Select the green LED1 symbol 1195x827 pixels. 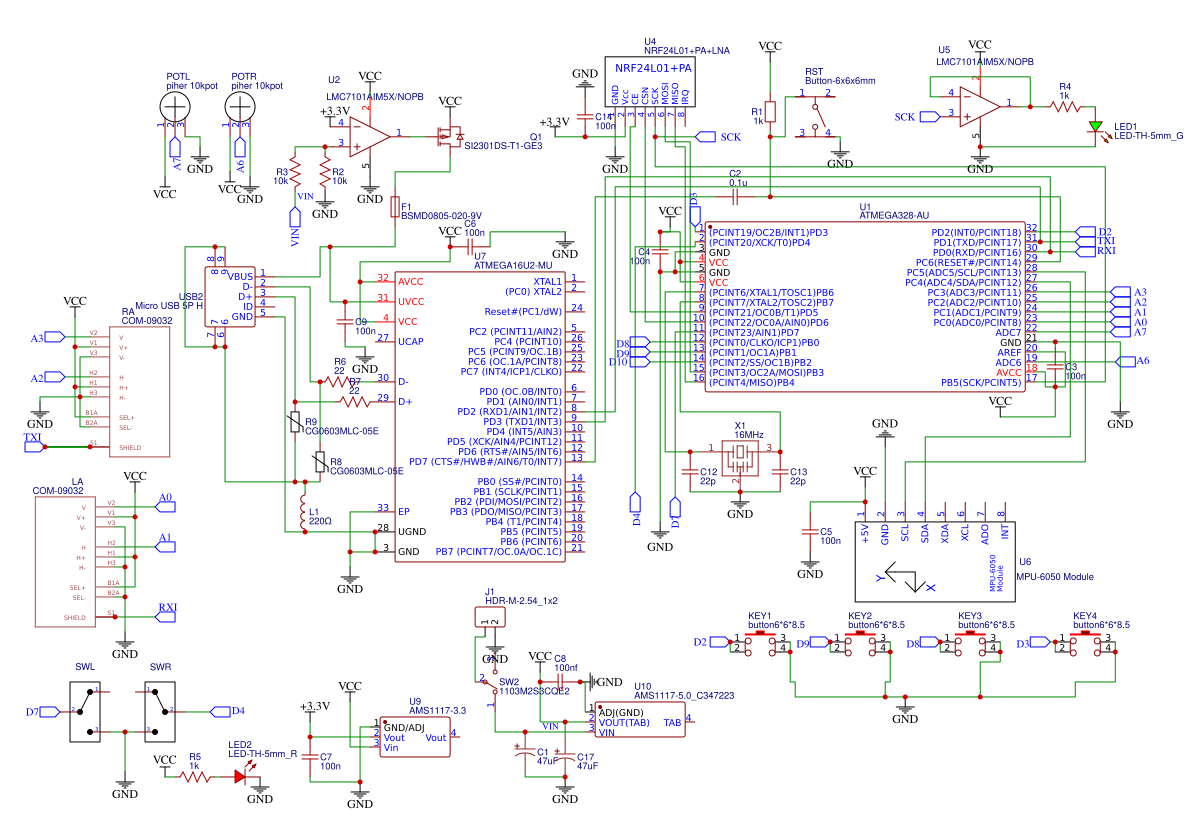coord(1095,126)
